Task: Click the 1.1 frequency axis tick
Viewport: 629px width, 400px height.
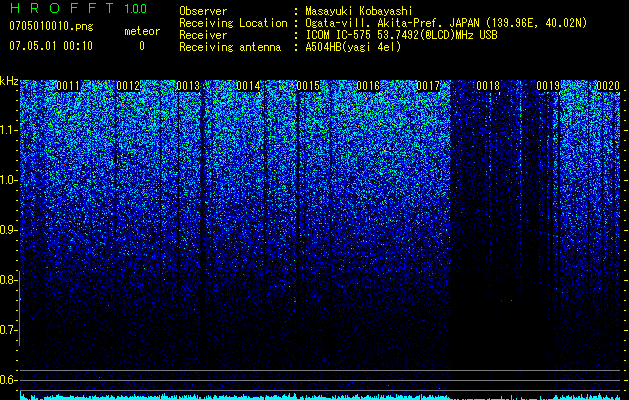Action: point(8,130)
